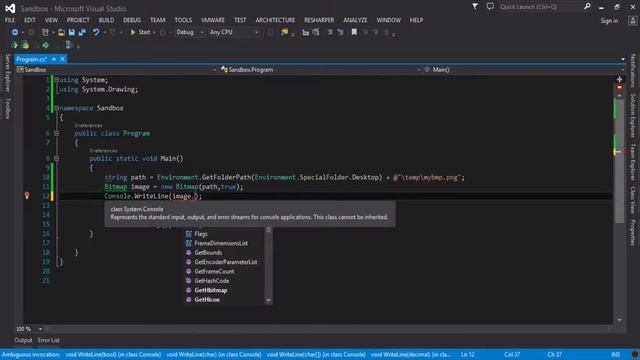Select the Flags item icon in IntelliSense

[189, 234]
